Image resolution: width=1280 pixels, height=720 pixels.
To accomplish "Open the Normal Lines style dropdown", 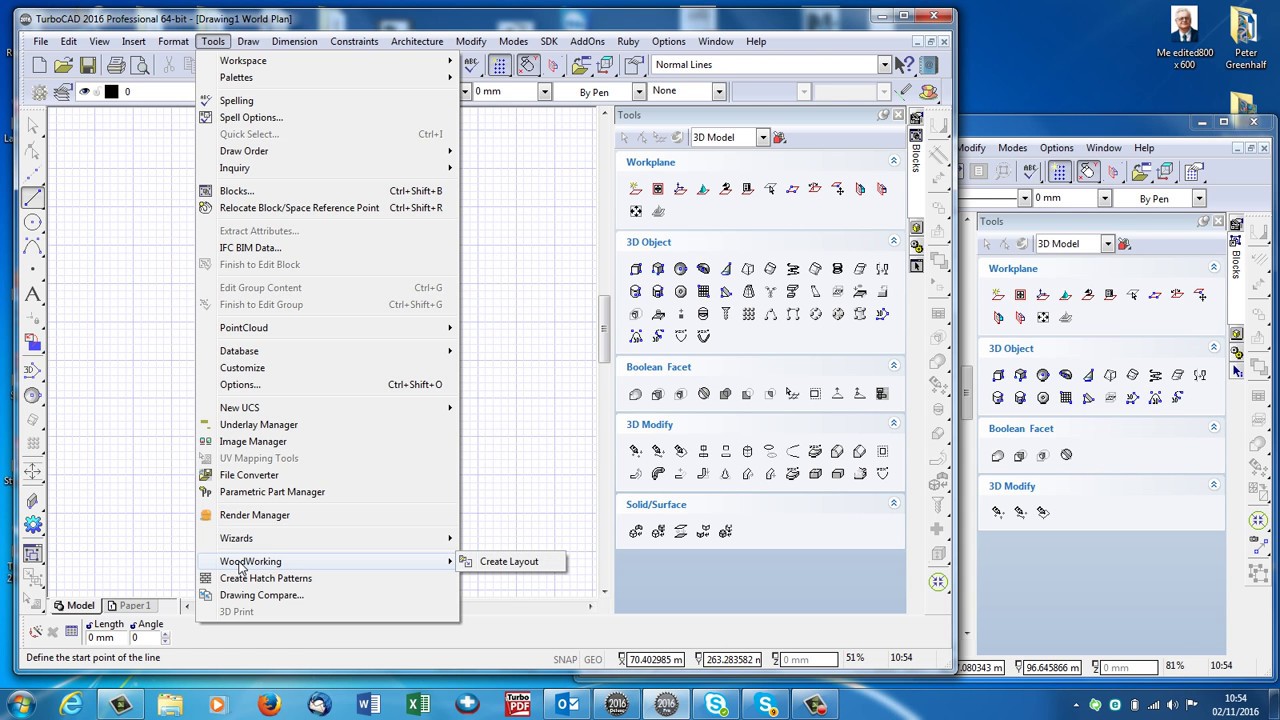I will click(884, 65).
